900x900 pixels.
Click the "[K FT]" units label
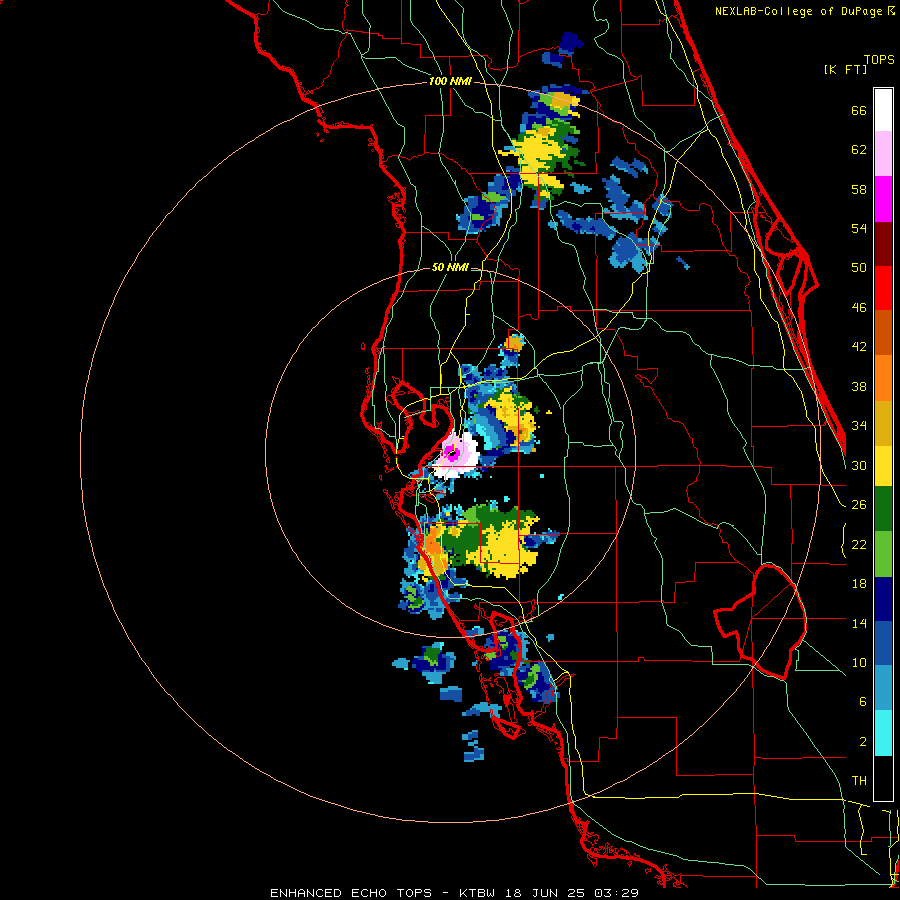tap(845, 70)
